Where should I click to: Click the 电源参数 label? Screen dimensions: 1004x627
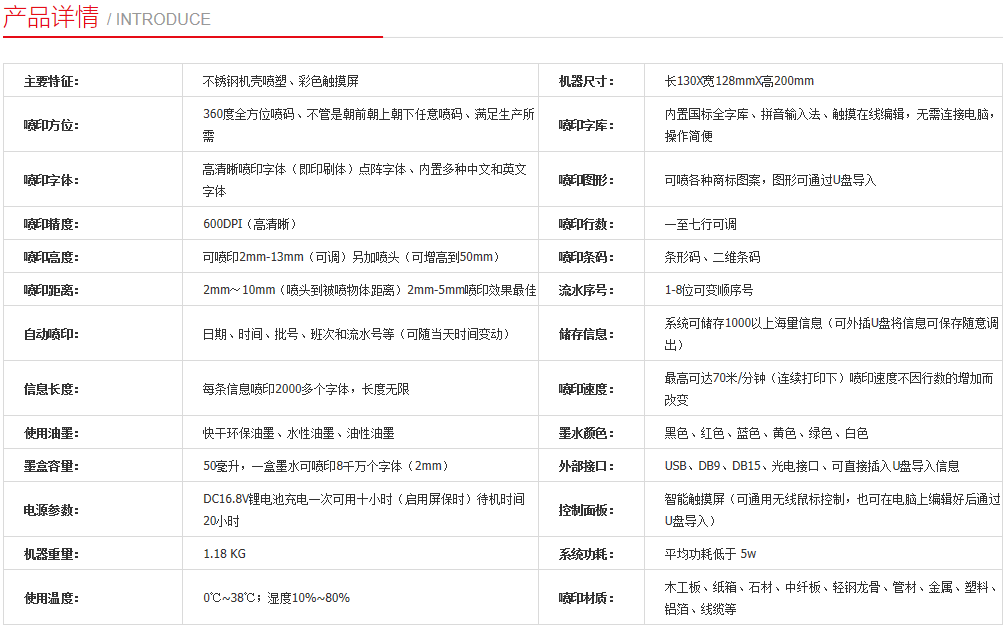pos(51,510)
